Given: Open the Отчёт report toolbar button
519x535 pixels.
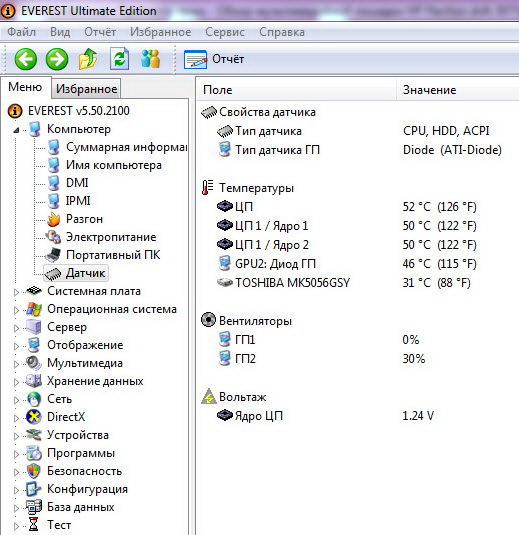Looking at the screenshot, I should click(x=214, y=59).
